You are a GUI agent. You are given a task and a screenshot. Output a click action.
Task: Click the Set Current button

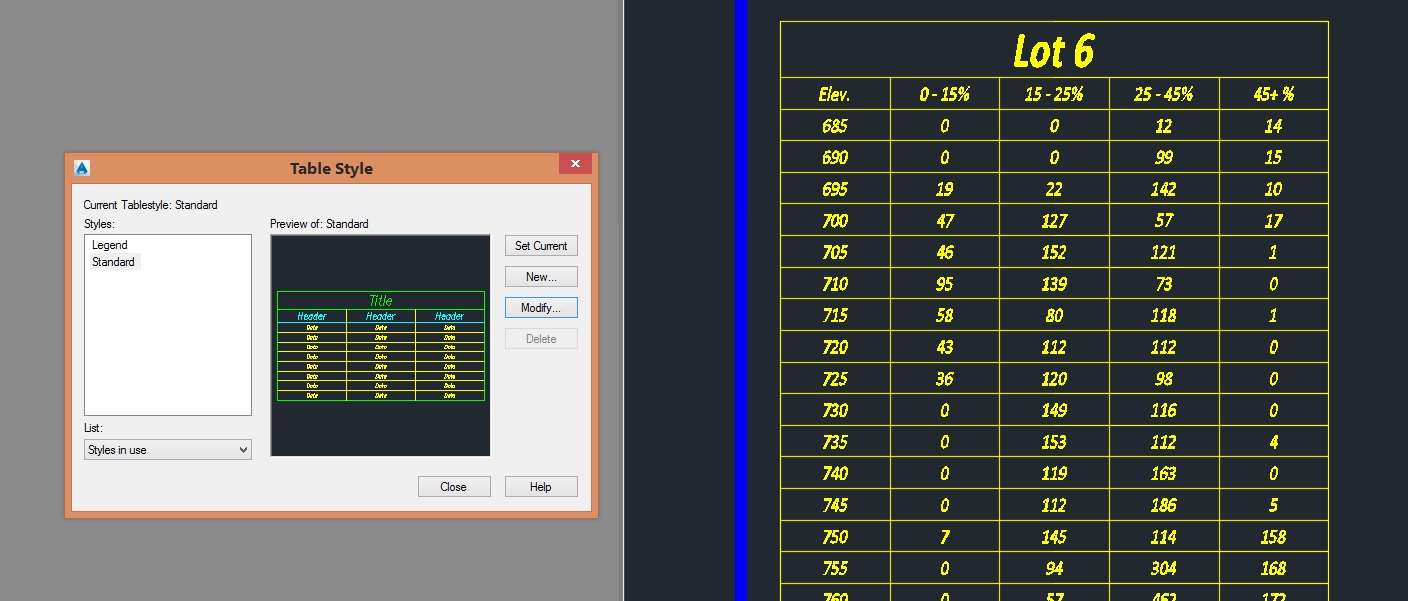pos(541,246)
